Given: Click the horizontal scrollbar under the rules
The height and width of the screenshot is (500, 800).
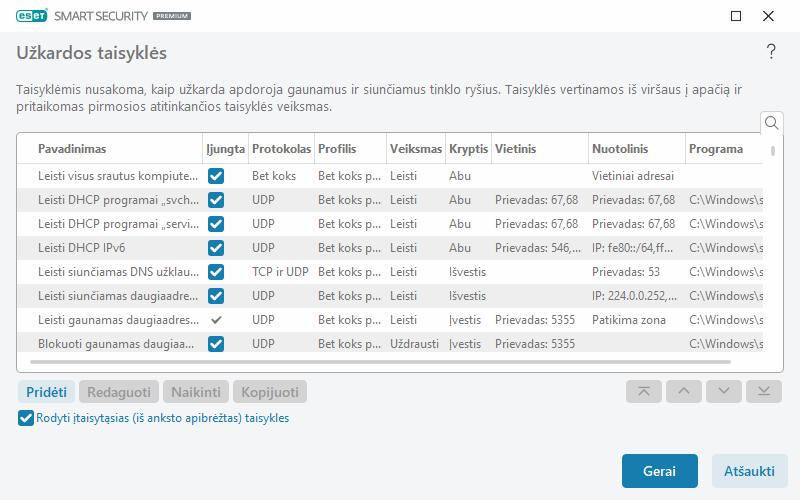Looking at the screenshot, I should coord(380,362).
